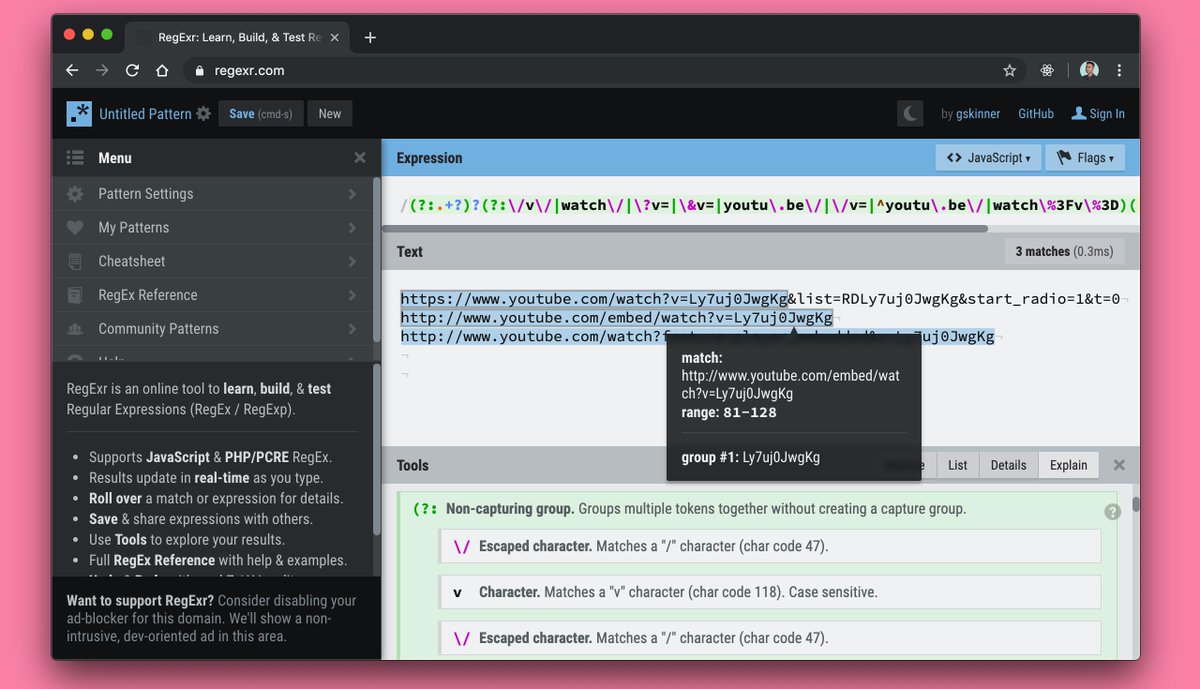Save the pattern
The width and height of the screenshot is (1200, 689).
(260, 114)
